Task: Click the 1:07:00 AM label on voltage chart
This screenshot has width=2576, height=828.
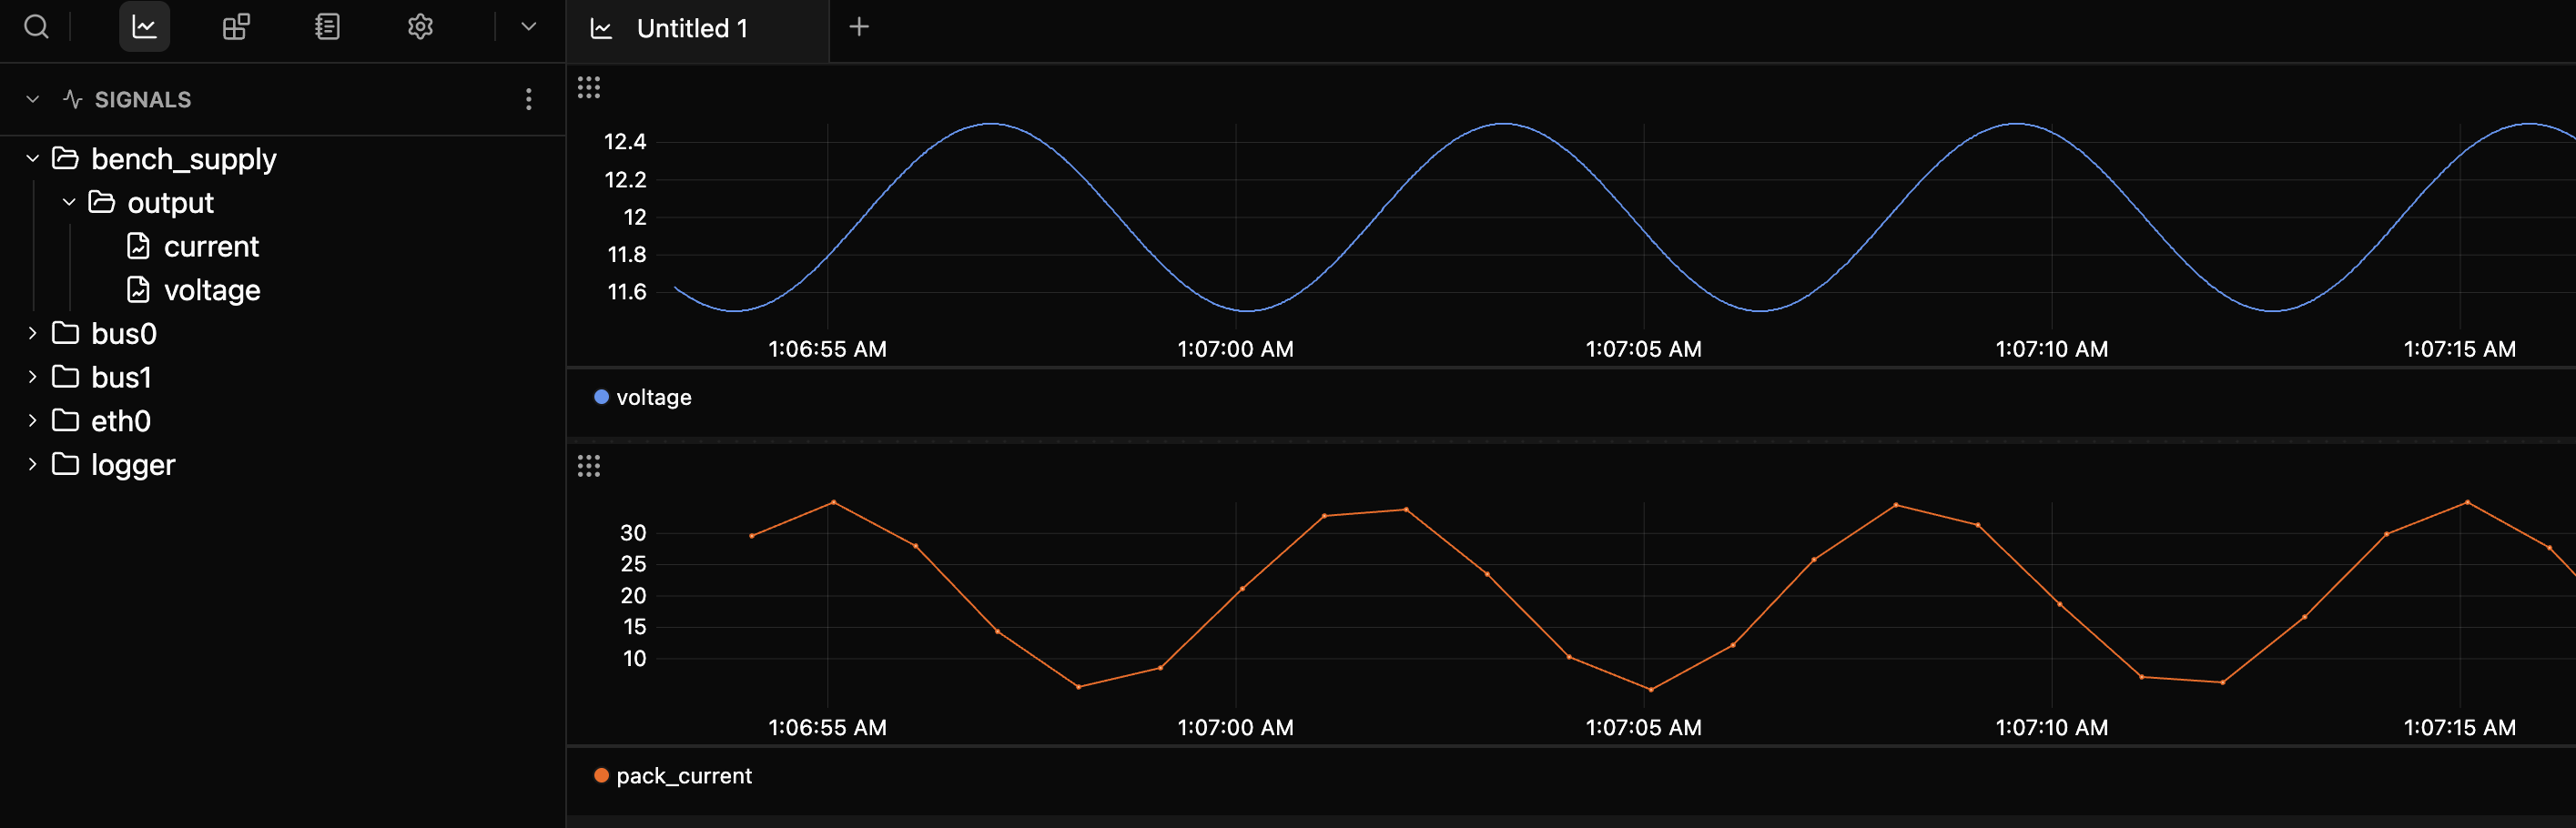Action: [1235, 349]
